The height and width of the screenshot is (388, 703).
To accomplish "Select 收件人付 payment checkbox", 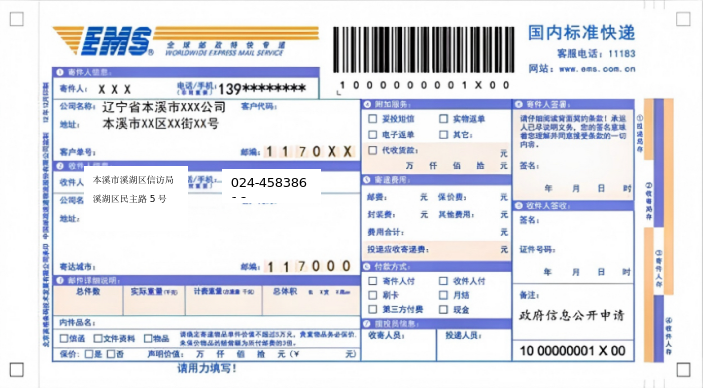I will 443,281.
